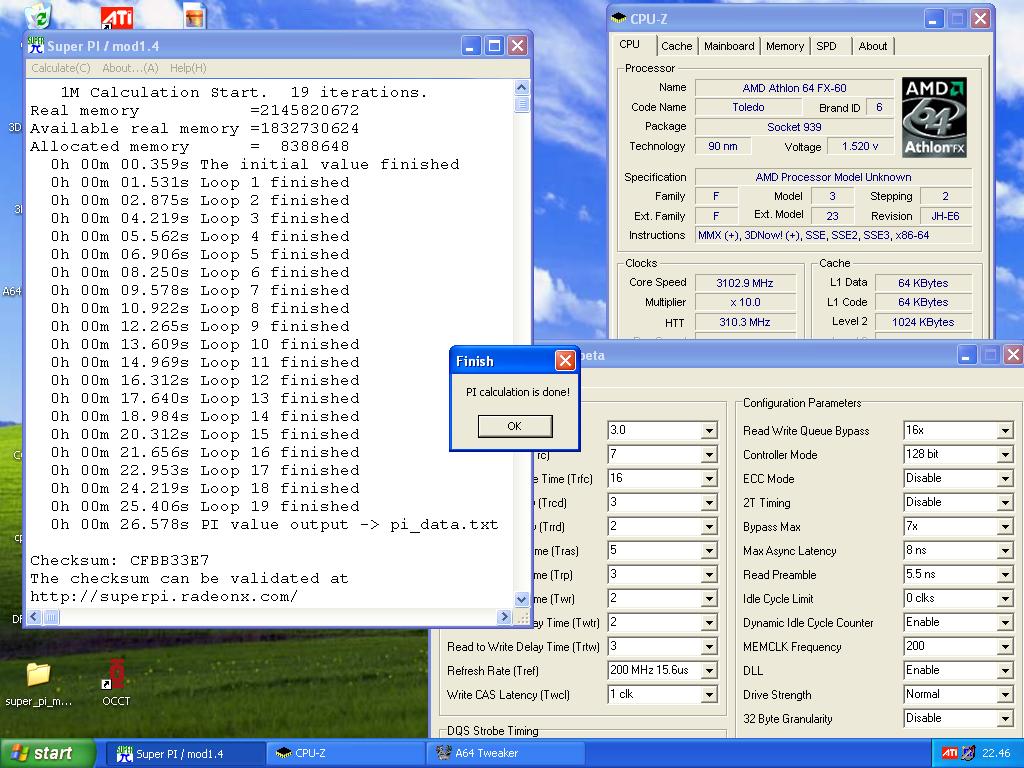Expand the Read Write Queue Bypass dropdown
1024x768 pixels.
pyautogui.click(x=1006, y=431)
